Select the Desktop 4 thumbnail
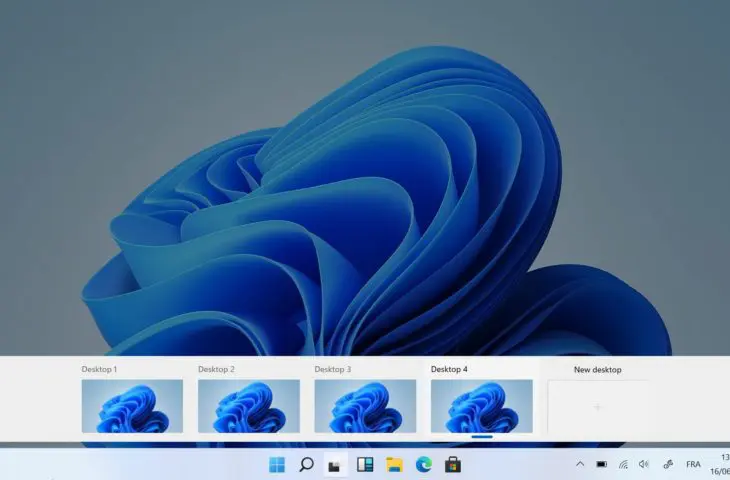 click(x=481, y=406)
